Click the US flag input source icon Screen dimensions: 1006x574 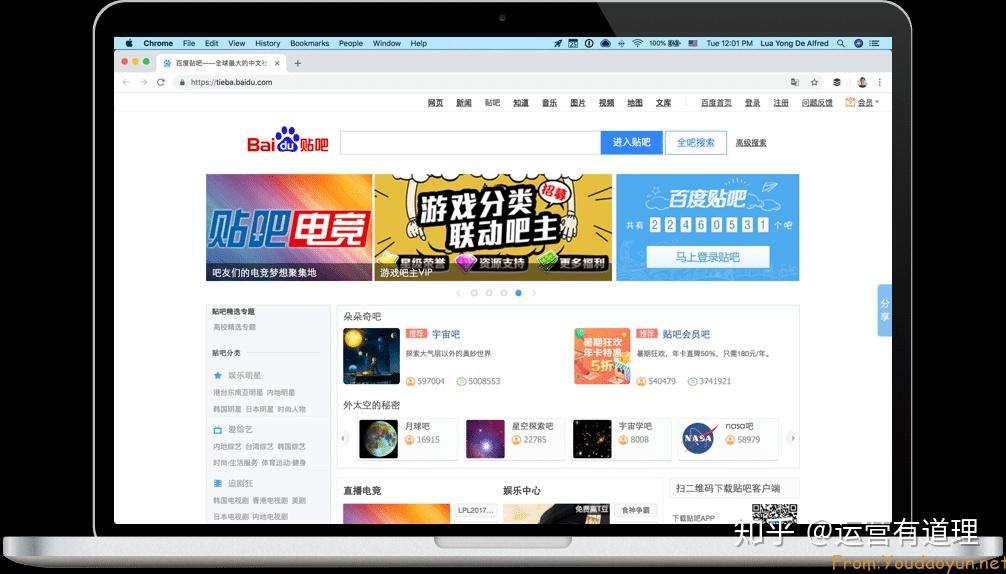(x=693, y=44)
